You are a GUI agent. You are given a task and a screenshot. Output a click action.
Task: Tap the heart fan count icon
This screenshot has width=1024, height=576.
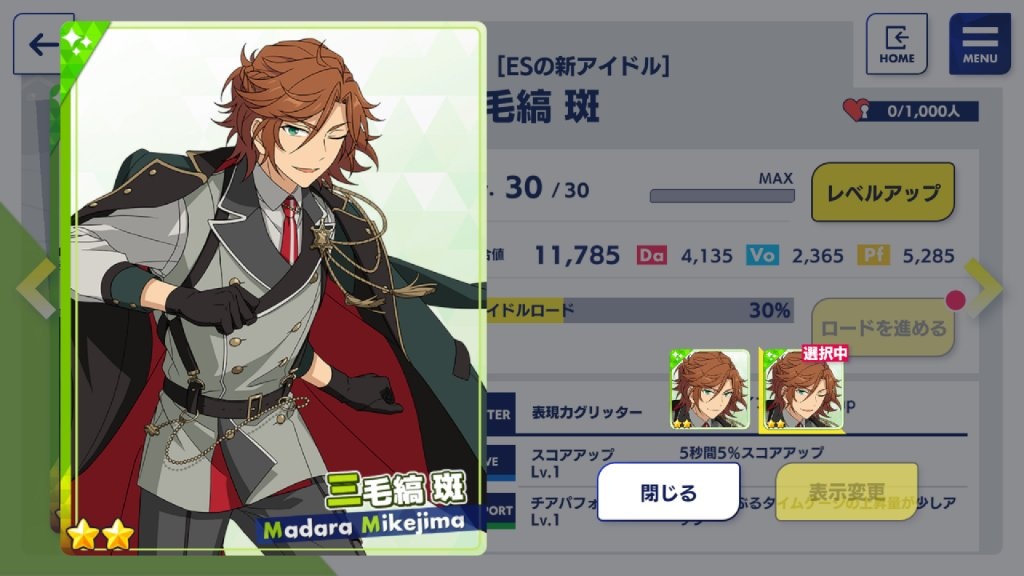point(856,110)
